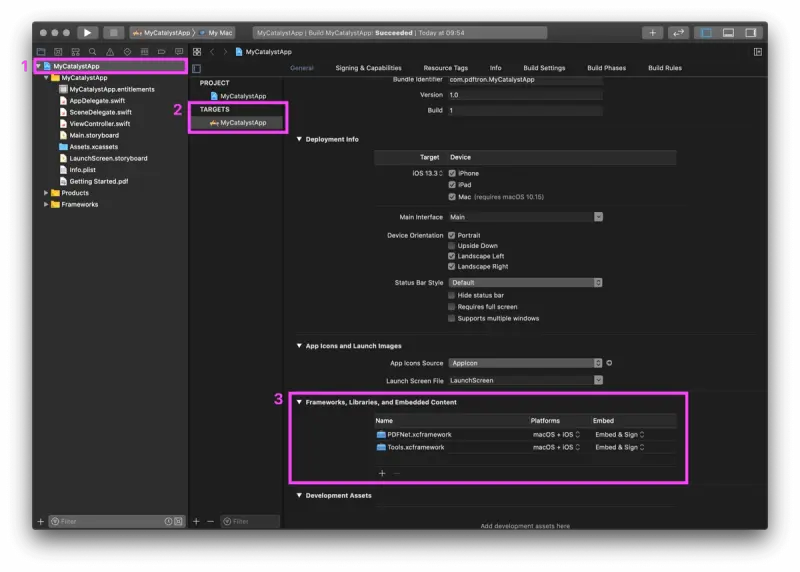
Task: Open the Info tab
Action: [495, 68]
